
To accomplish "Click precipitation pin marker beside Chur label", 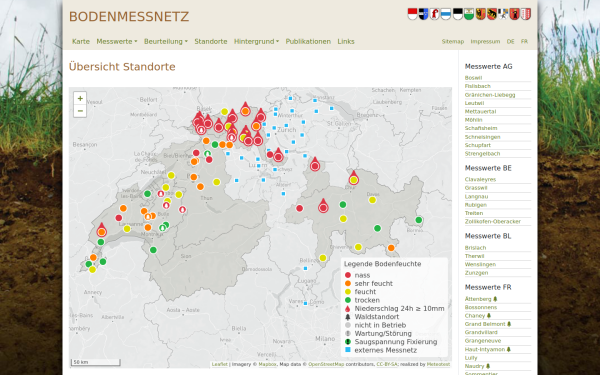I will (354, 178).
